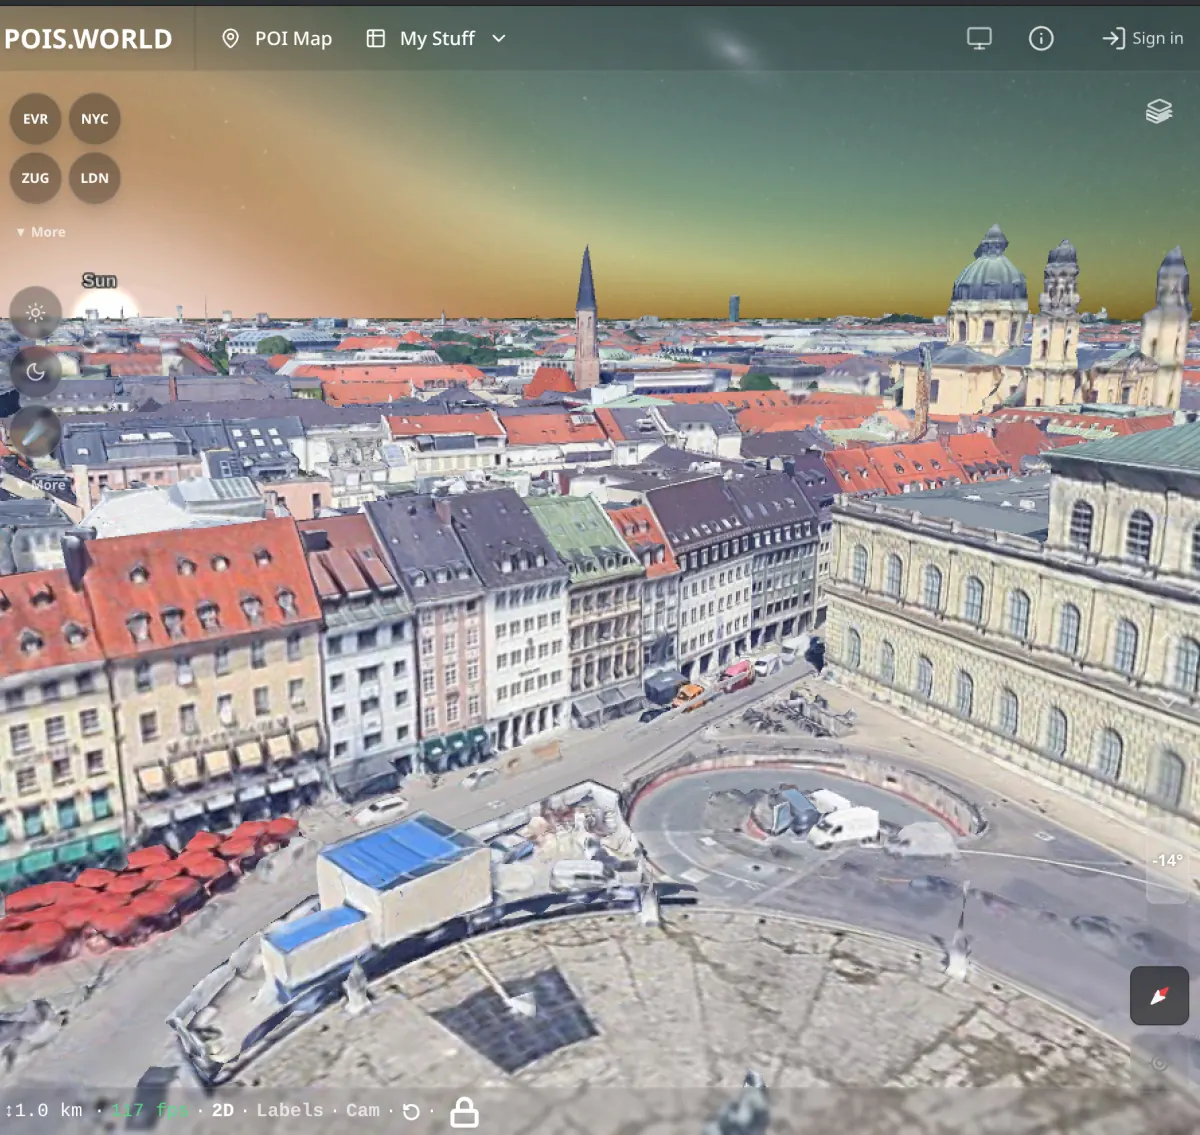Click the 117 fps readout
This screenshot has height=1135, width=1200.
tap(149, 1110)
